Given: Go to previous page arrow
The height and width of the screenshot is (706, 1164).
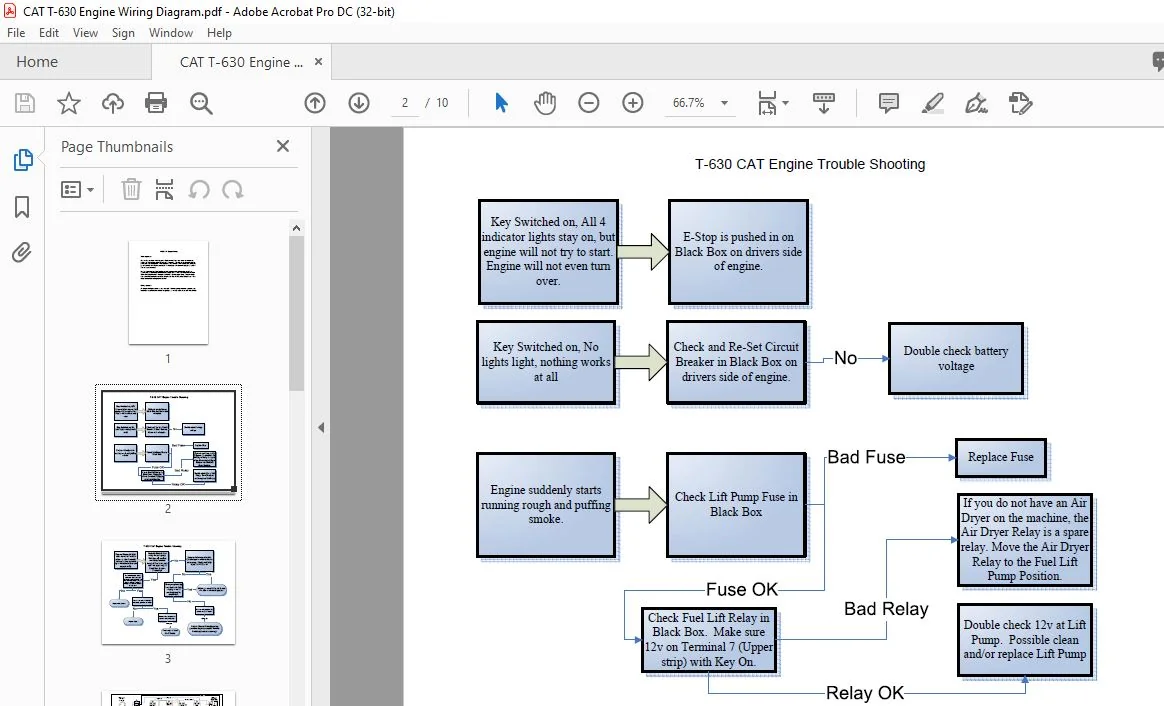Looking at the screenshot, I should click(315, 103).
